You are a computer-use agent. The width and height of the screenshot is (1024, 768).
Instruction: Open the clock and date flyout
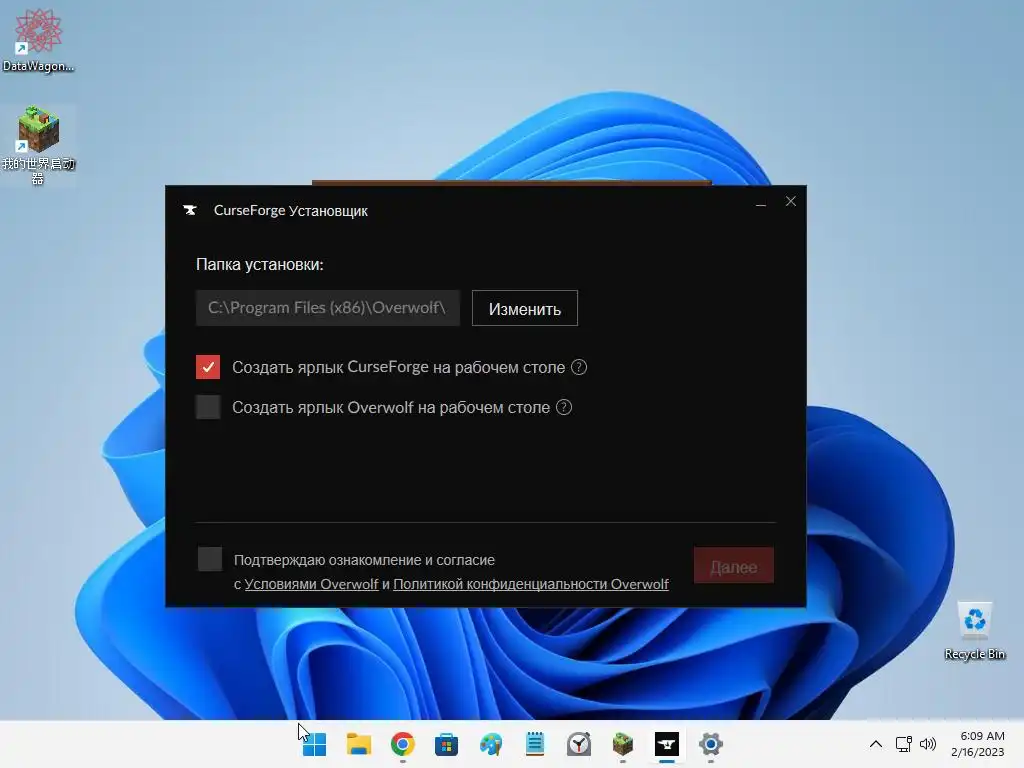[x=977, y=744]
